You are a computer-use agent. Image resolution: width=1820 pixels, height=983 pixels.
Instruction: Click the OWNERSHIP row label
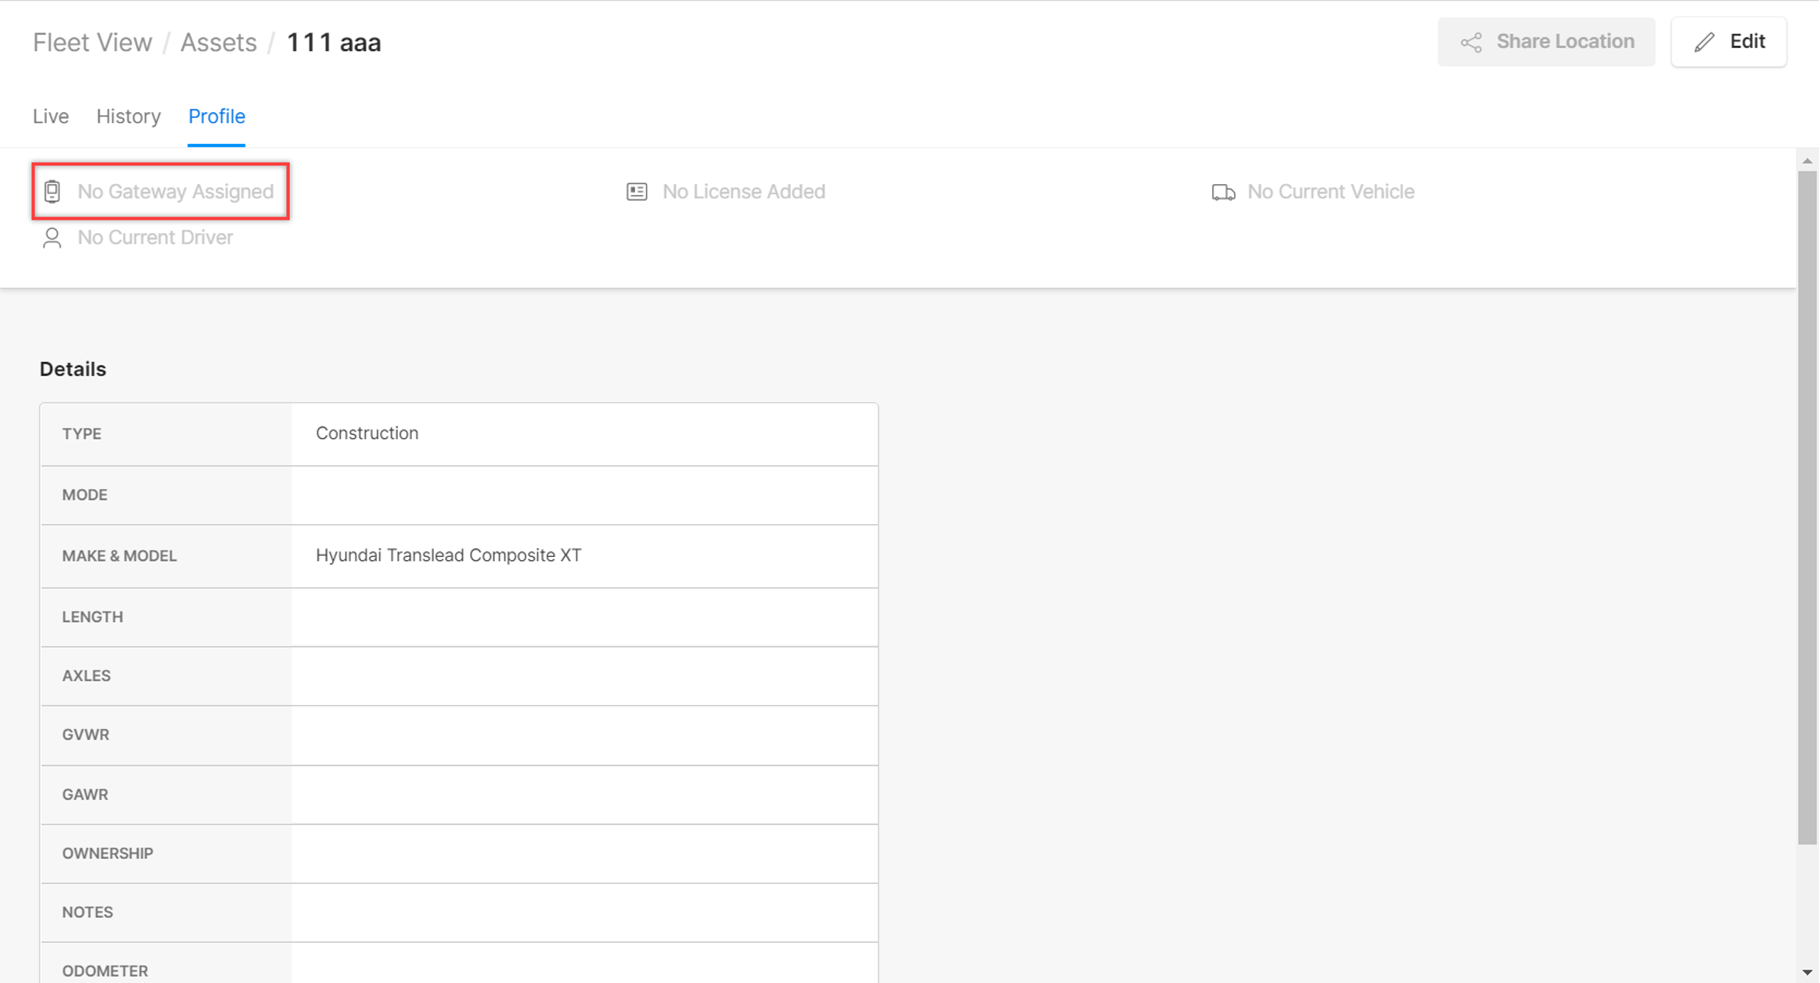108,854
